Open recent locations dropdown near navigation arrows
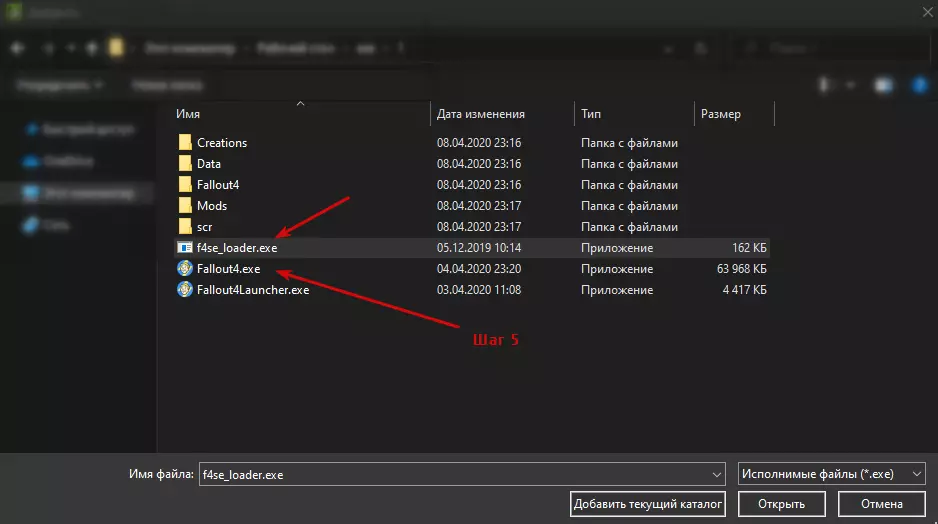The image size is (938, 524). click(x=71, y=48)
